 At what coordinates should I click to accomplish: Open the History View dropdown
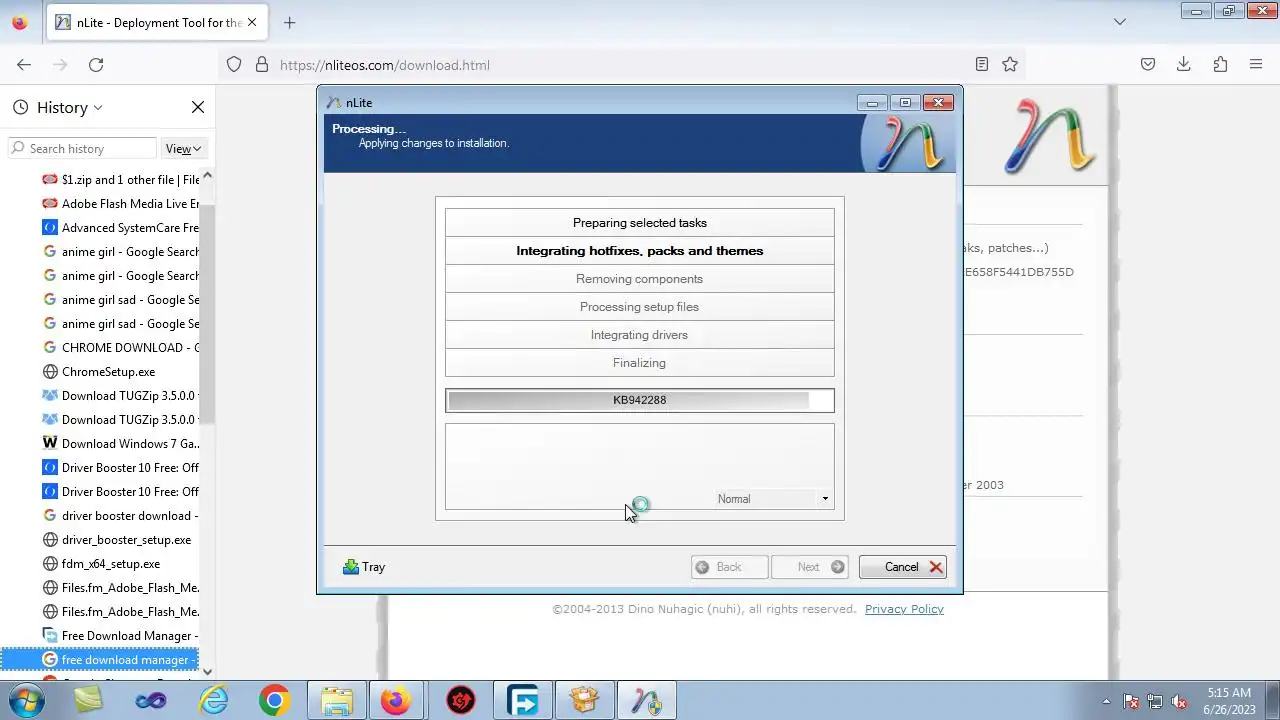[184, 148]
